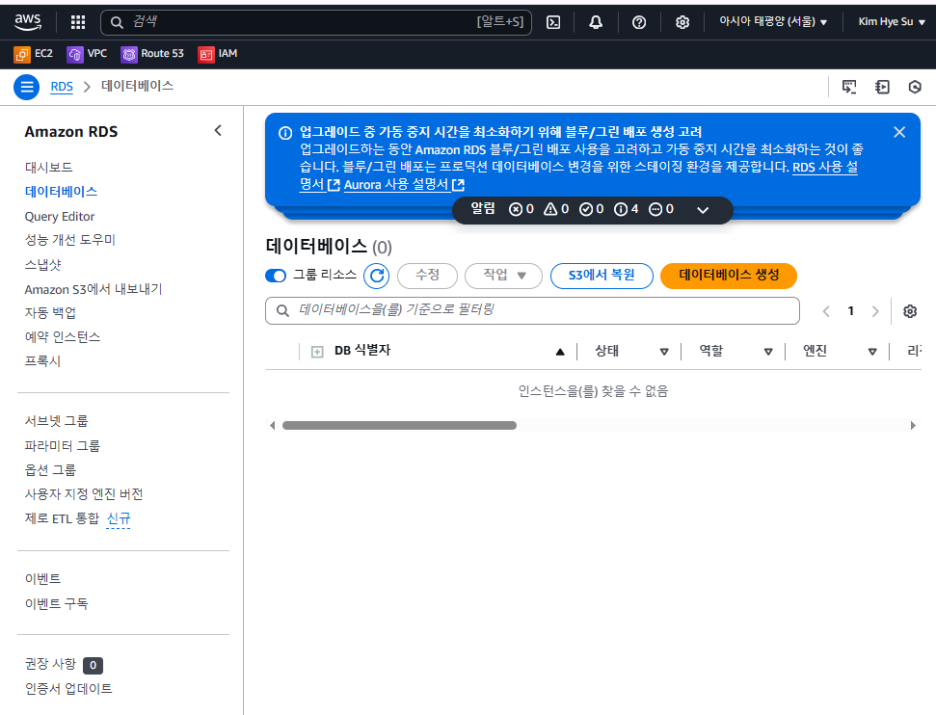Viewport: 936px width, 715px height.
Task: Select 데이터베이스 in the sidebar
Action: point(61,192)
